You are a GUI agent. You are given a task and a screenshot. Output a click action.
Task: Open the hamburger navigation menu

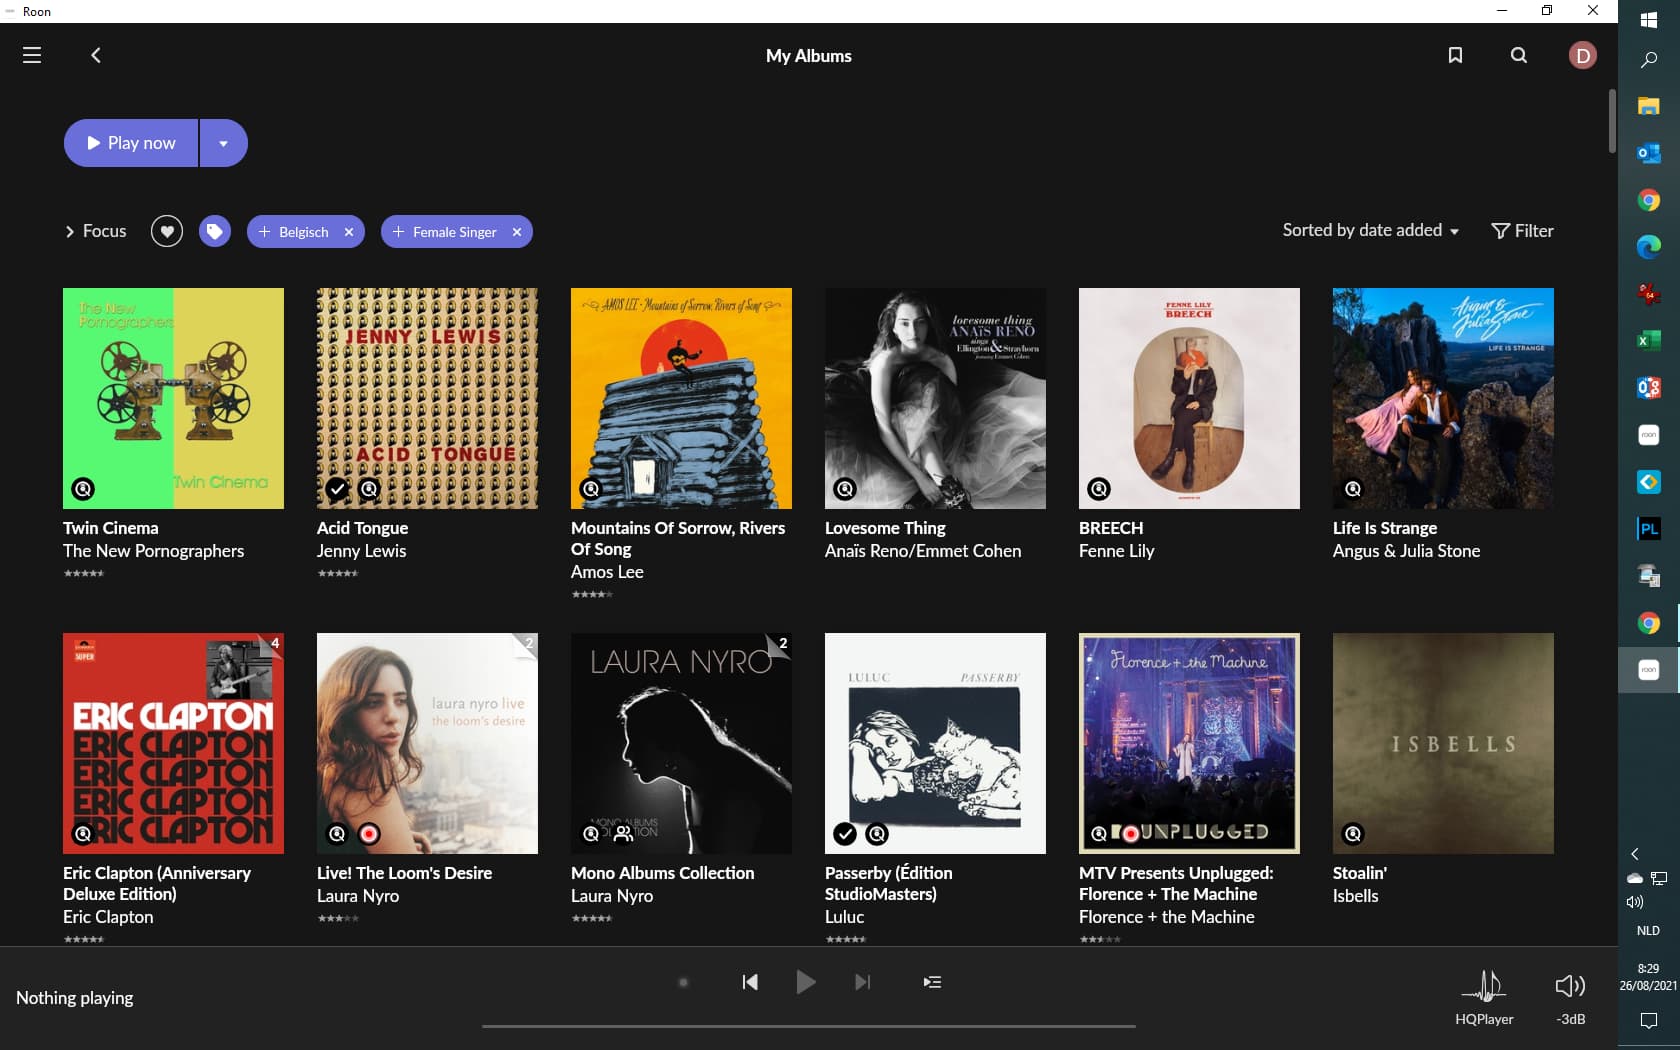[32, 55]
